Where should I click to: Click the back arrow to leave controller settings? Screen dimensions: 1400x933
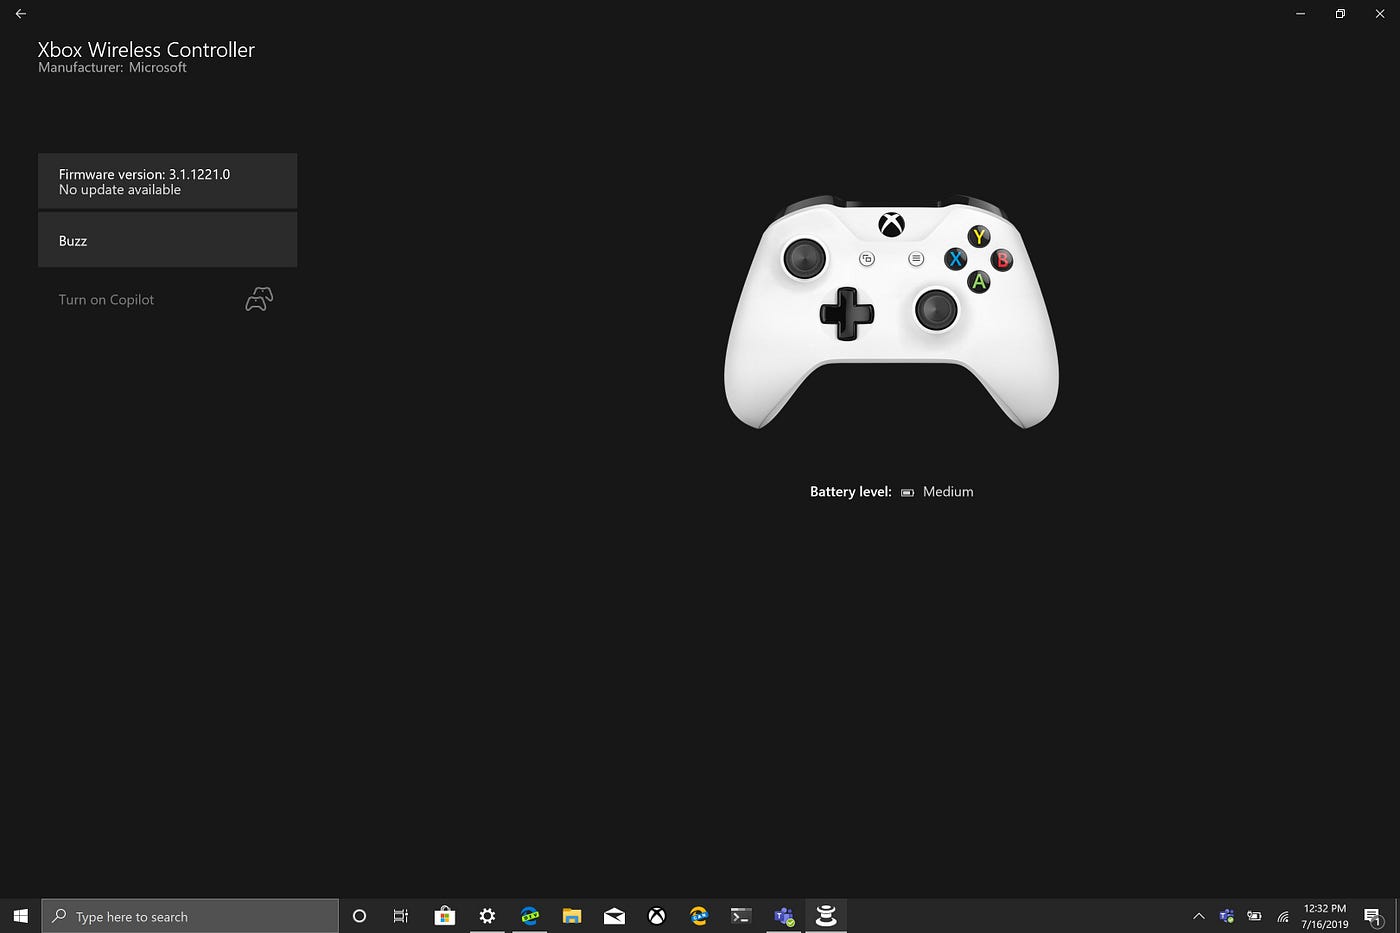(20, 14)
